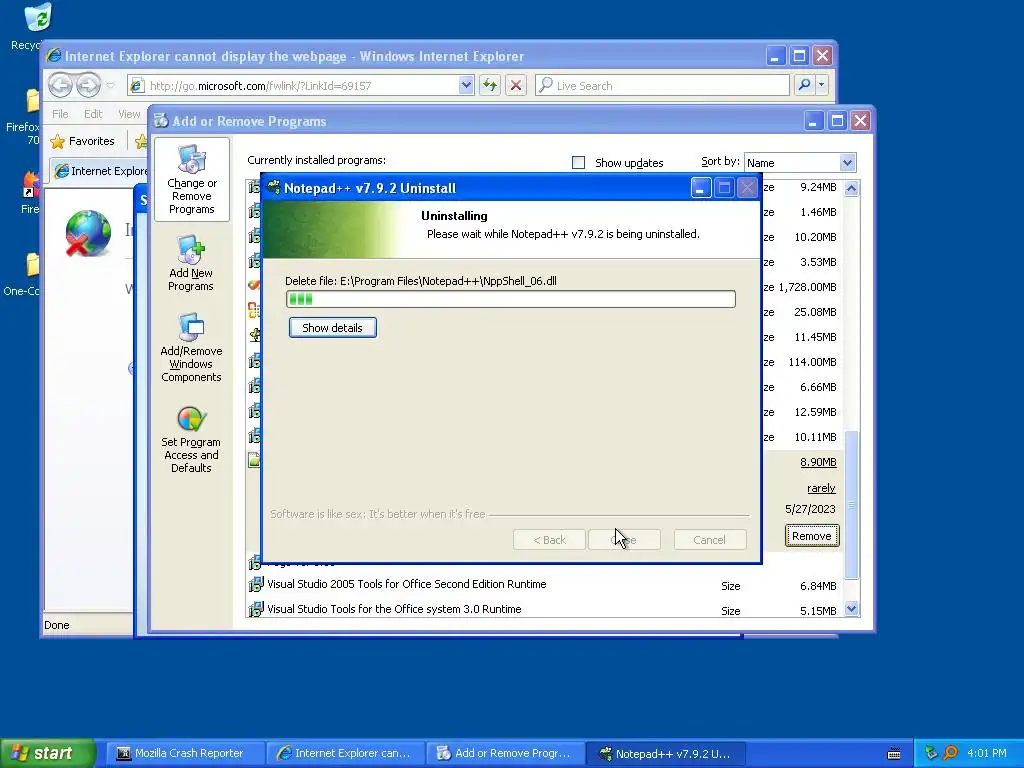Switch to Internet Explorer taskbar item
The width and height of the screenshot is (1024, 768).
click(x=345, y=753)
